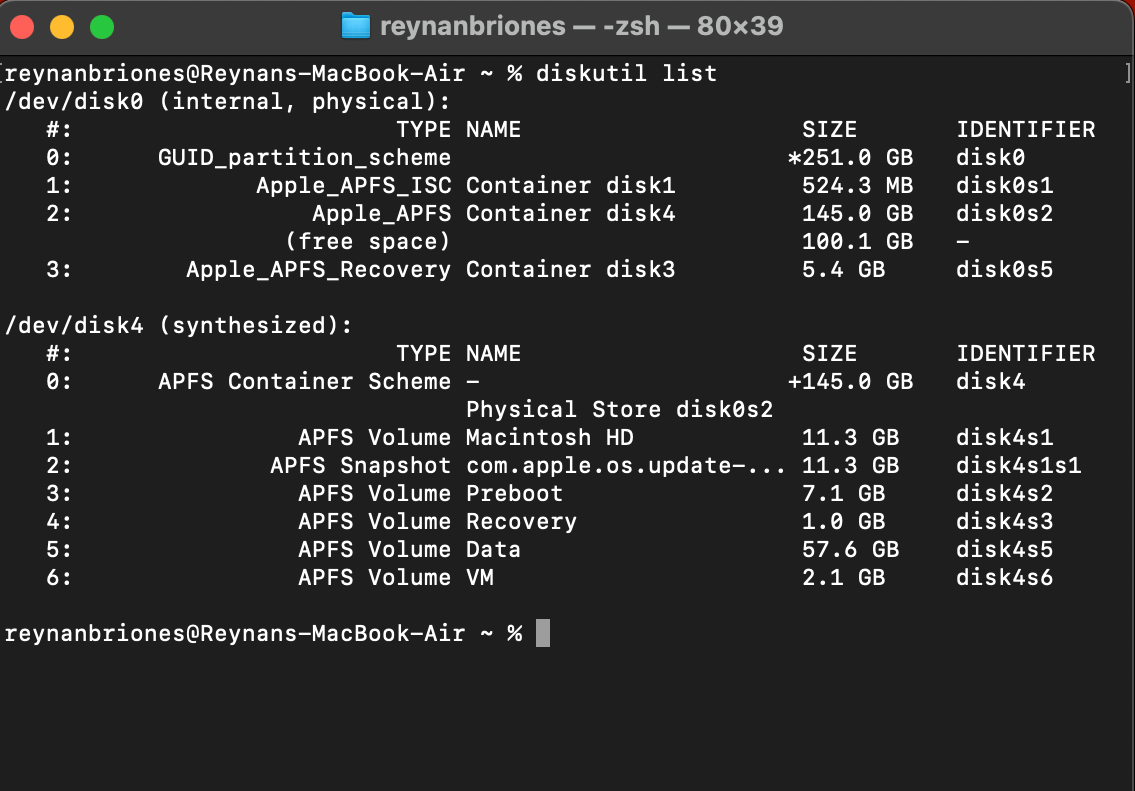Click the 'diskutil list' command text
Image resolution: width=1135 pixels, height=791 pixels.
tap(627, 74)
